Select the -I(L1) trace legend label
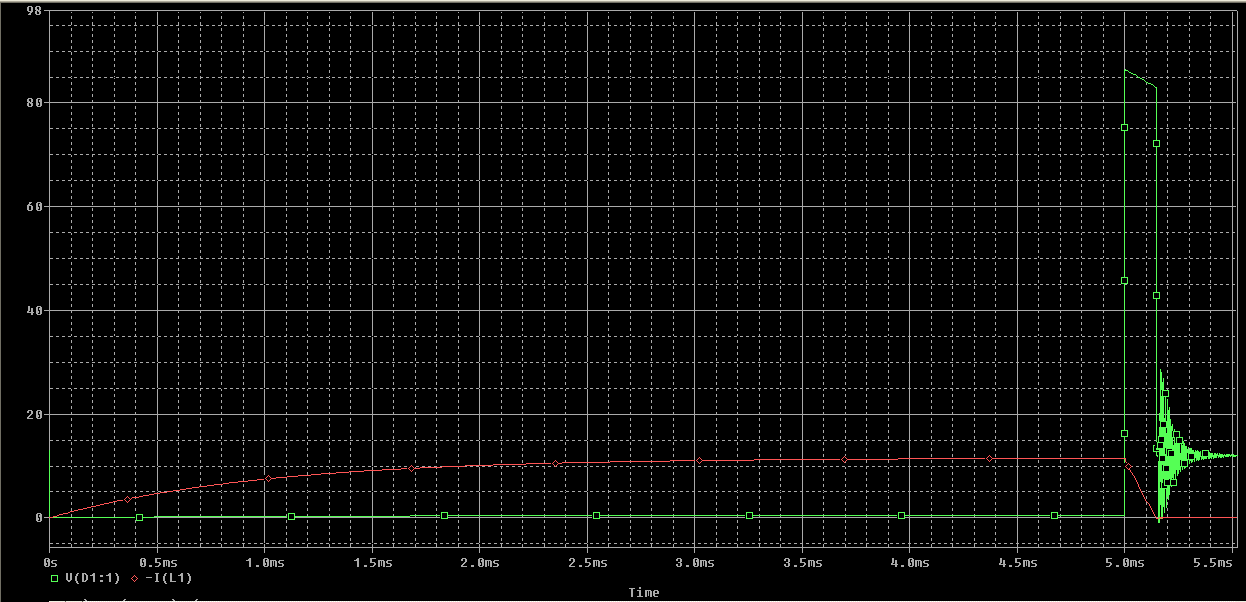1246x602 pixels. (x=169, y=578)
